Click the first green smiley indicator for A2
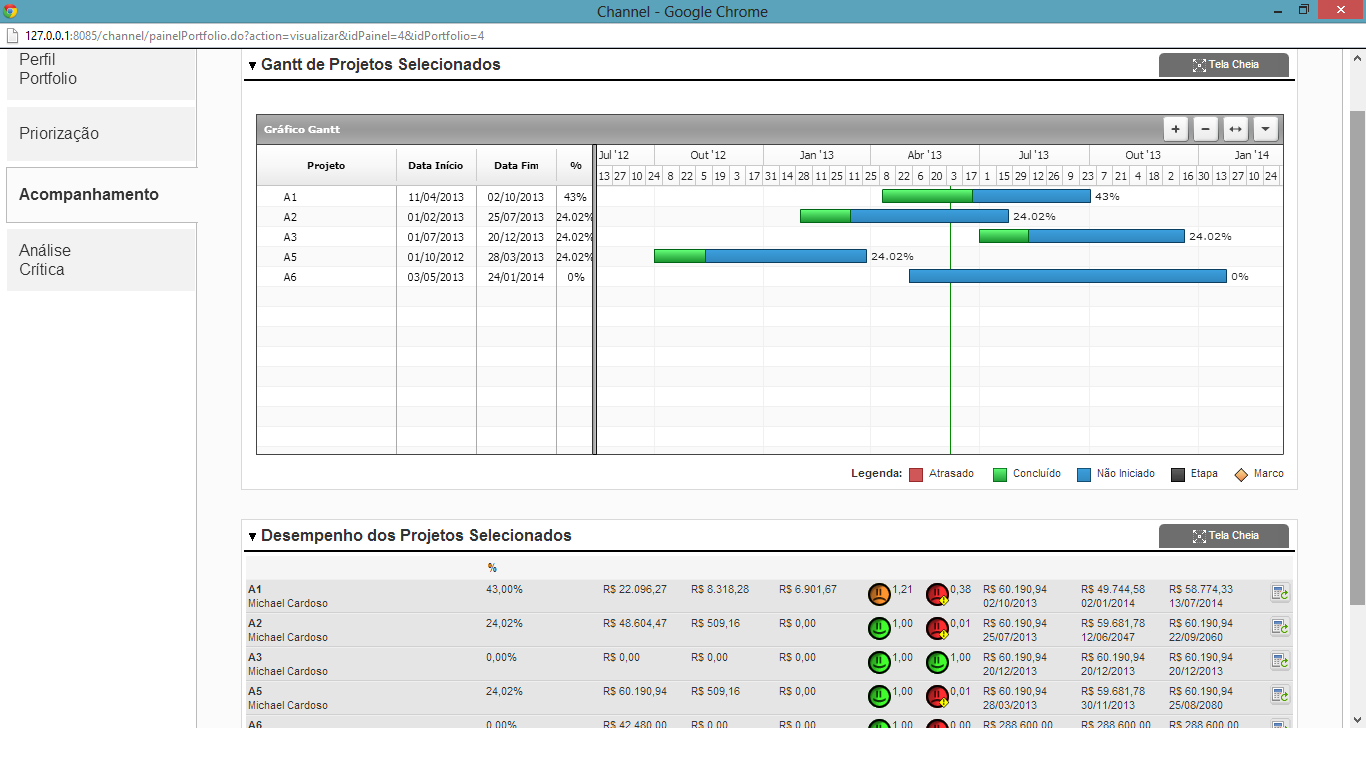Image resolution: width=1366 pixels, height=768 pixels. coord(879,629)
